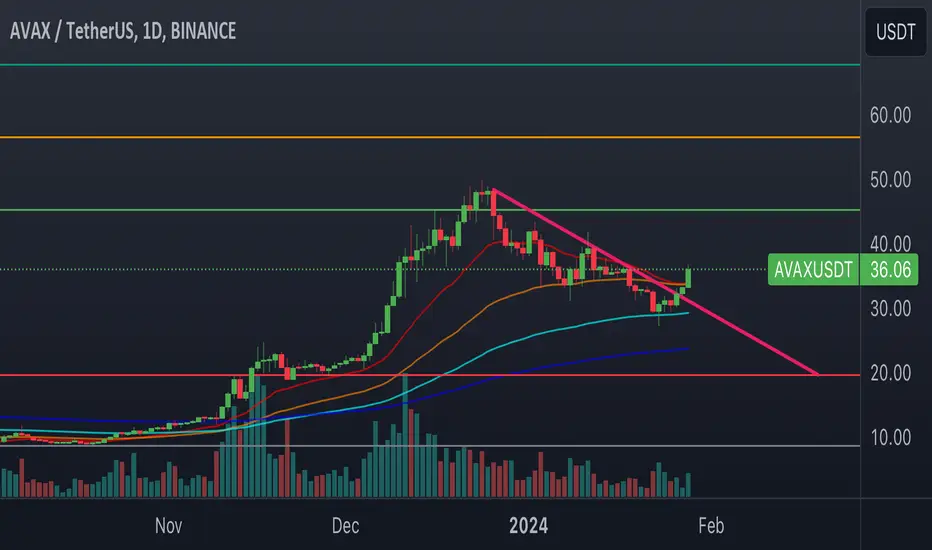Select the teal horizontal line above 60.00
Screen dimensions: 932x550
[430, 64]
